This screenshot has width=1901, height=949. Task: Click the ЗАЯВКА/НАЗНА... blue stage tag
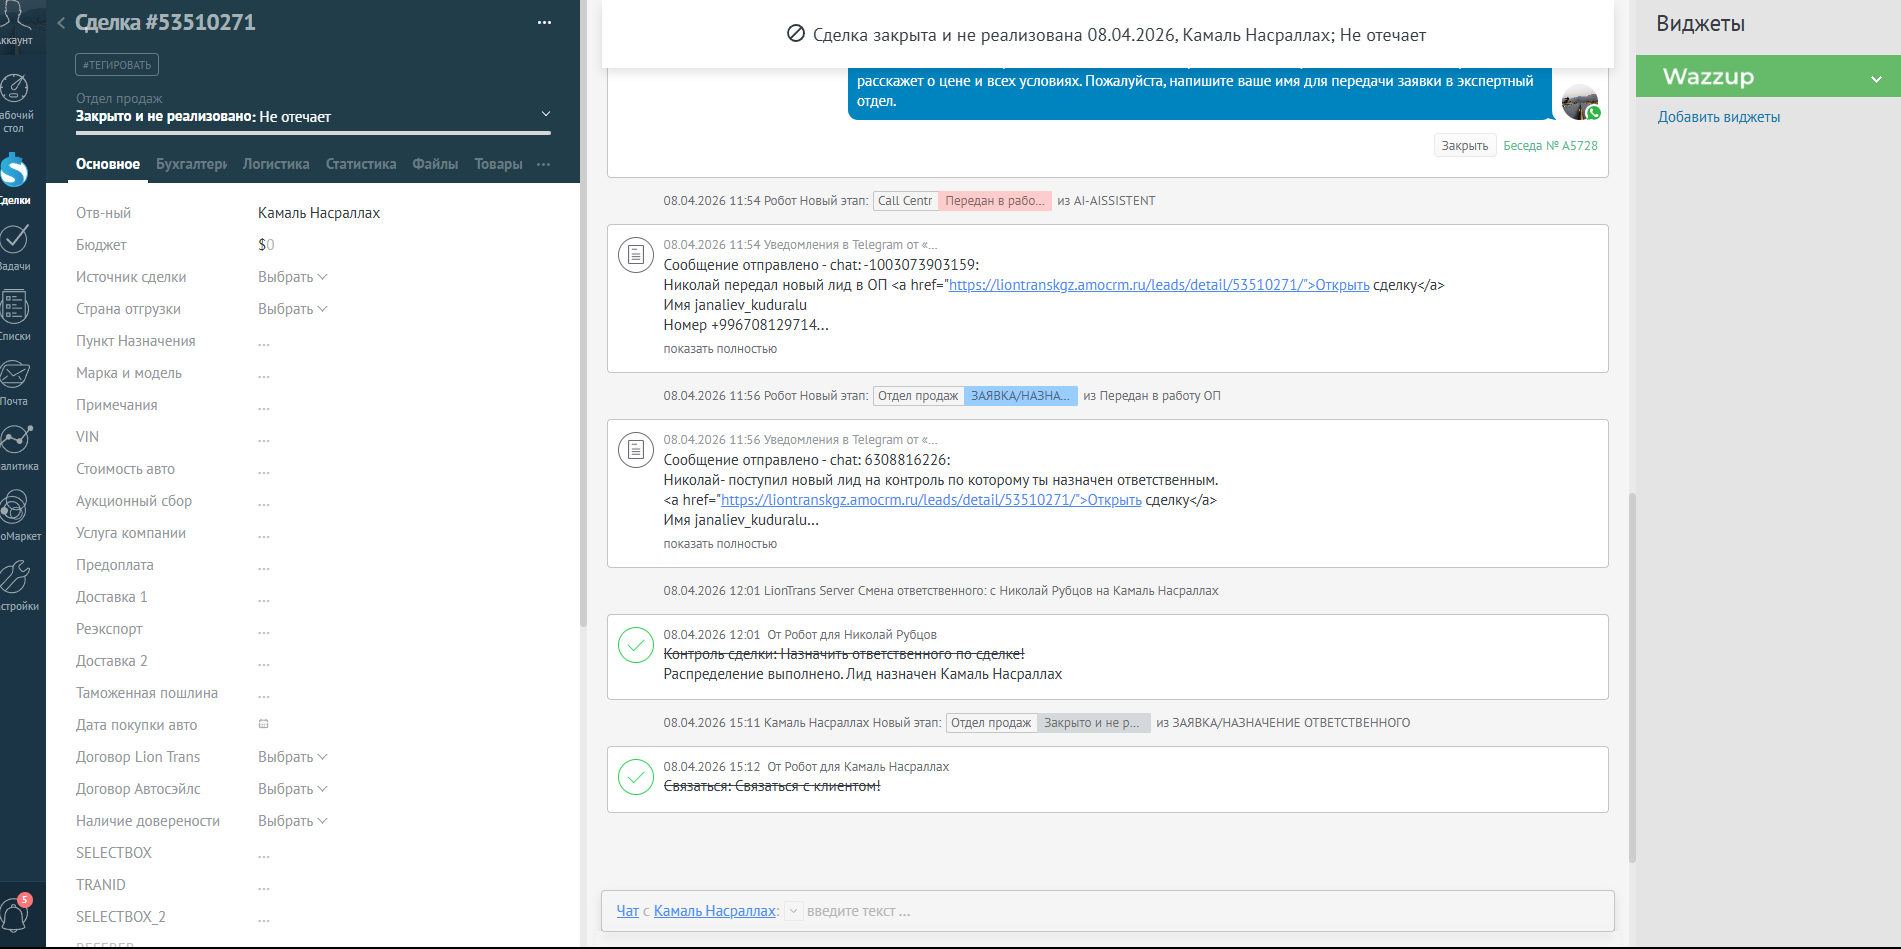point(1021,396)
